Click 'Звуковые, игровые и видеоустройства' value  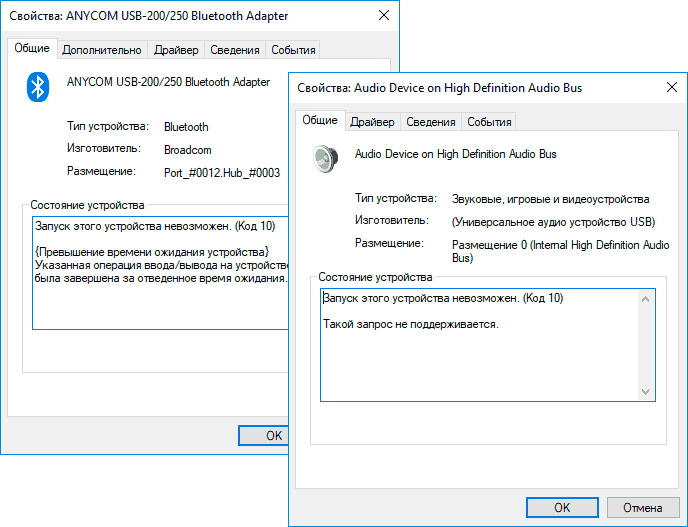coord(551,199)
